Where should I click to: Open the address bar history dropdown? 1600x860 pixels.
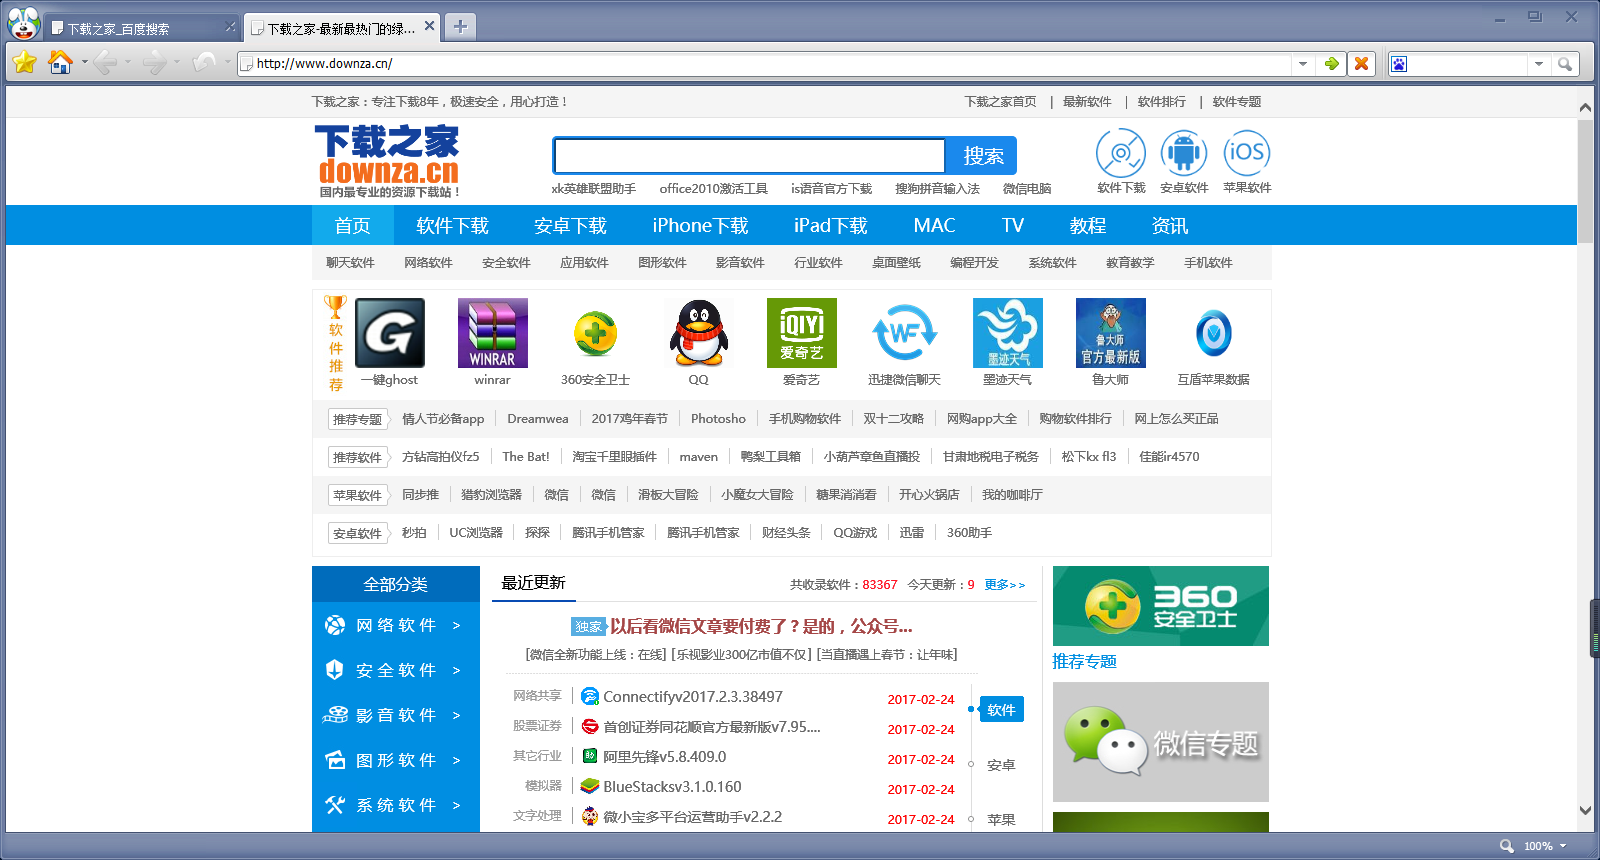(x=1302, y=64)
